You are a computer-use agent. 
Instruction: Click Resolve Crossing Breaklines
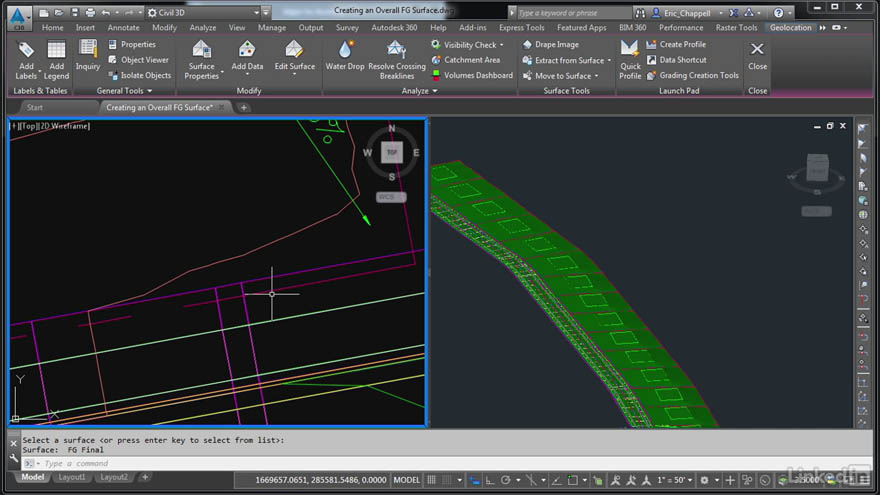click(x=397, y=61)
